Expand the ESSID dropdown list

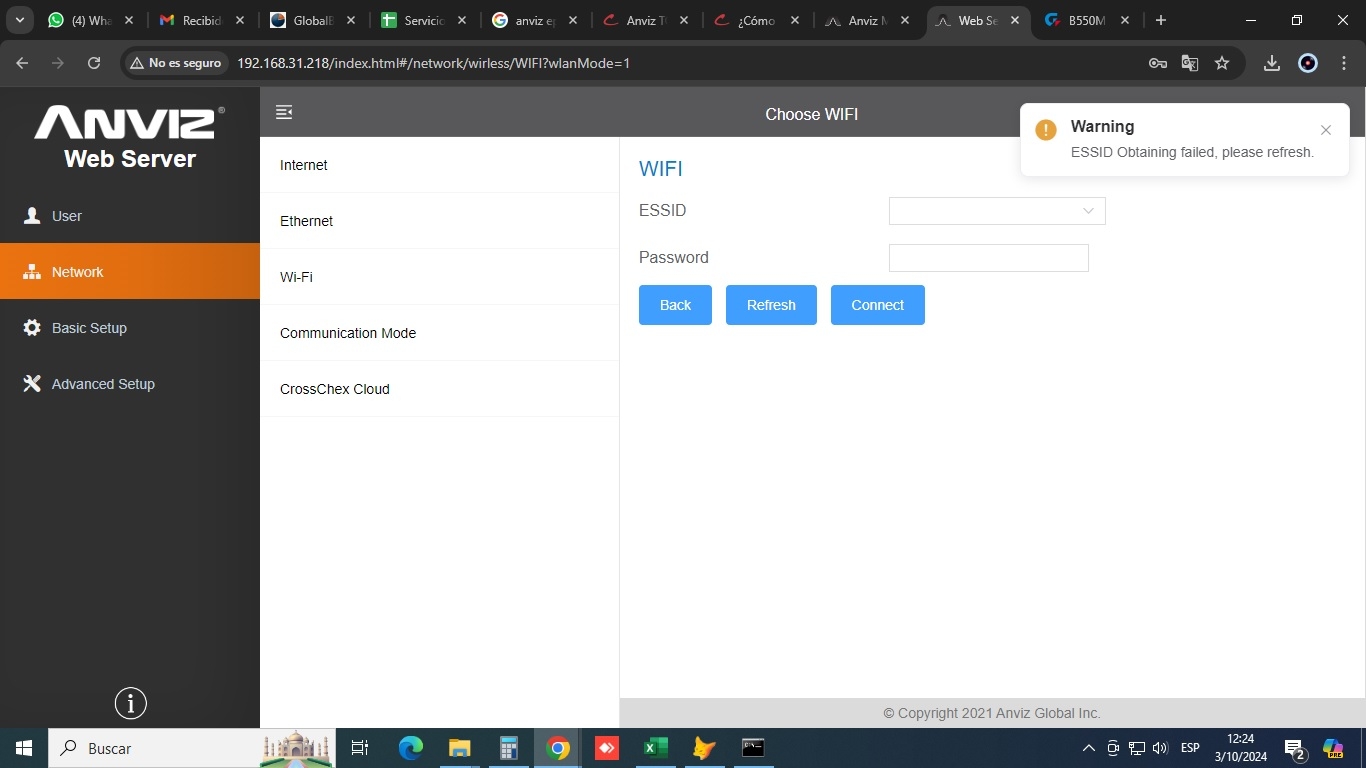click(997, 211)
